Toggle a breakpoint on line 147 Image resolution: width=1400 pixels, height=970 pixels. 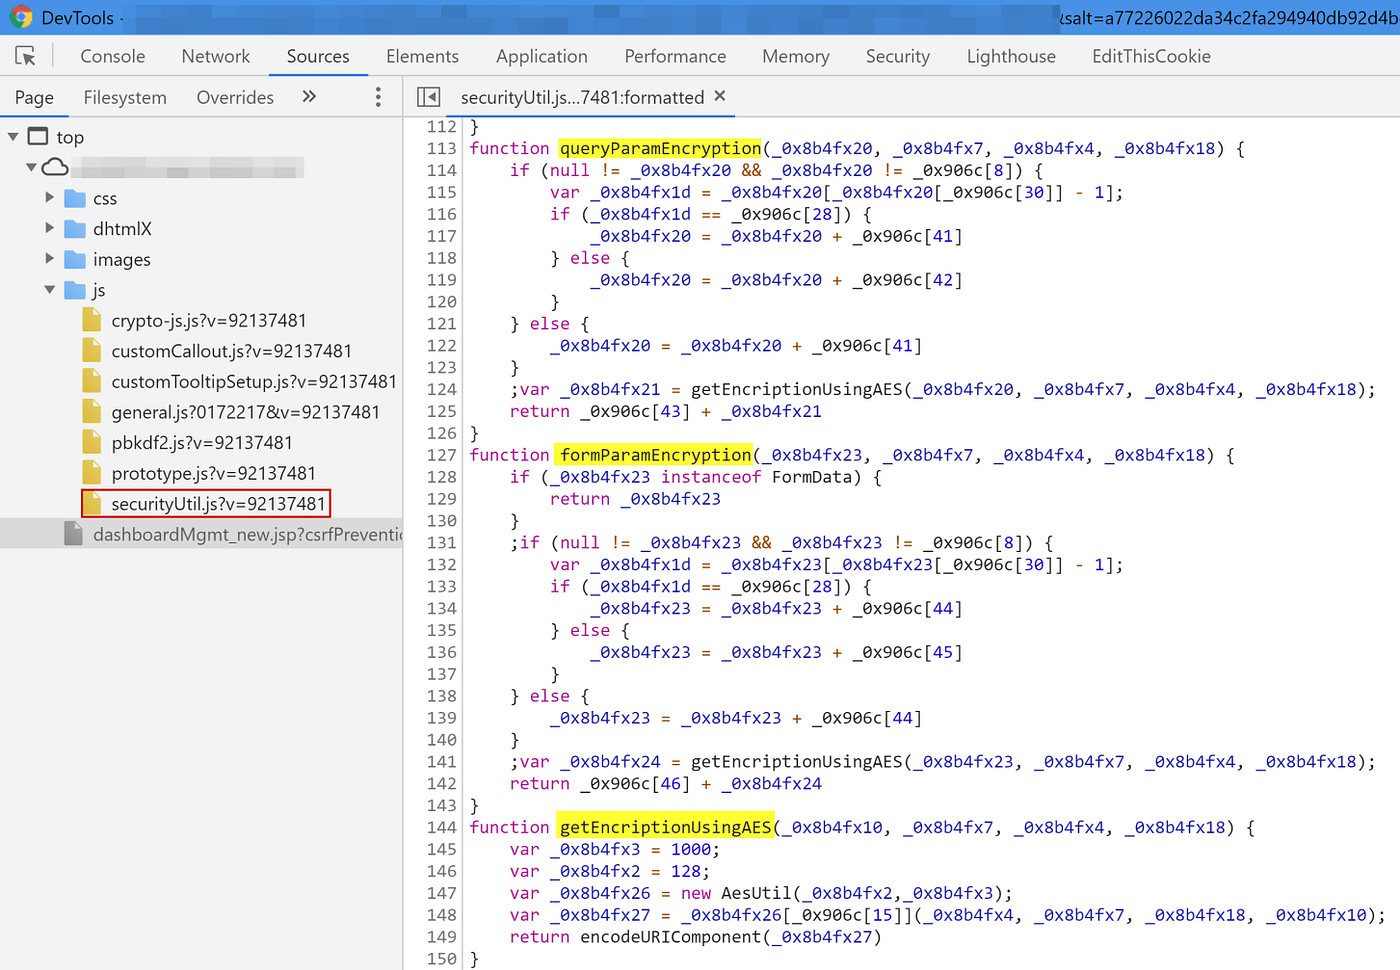(441, 893)
